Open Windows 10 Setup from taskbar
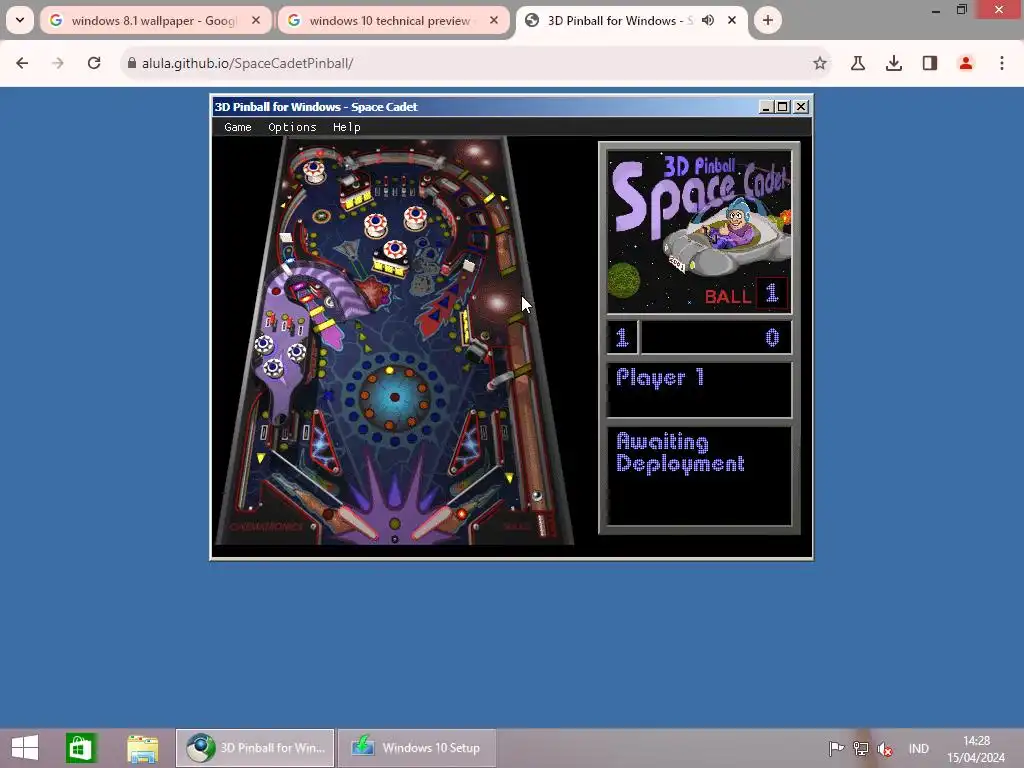The width and height of the screenshot is (1024, 768). (x=417, y=748)
